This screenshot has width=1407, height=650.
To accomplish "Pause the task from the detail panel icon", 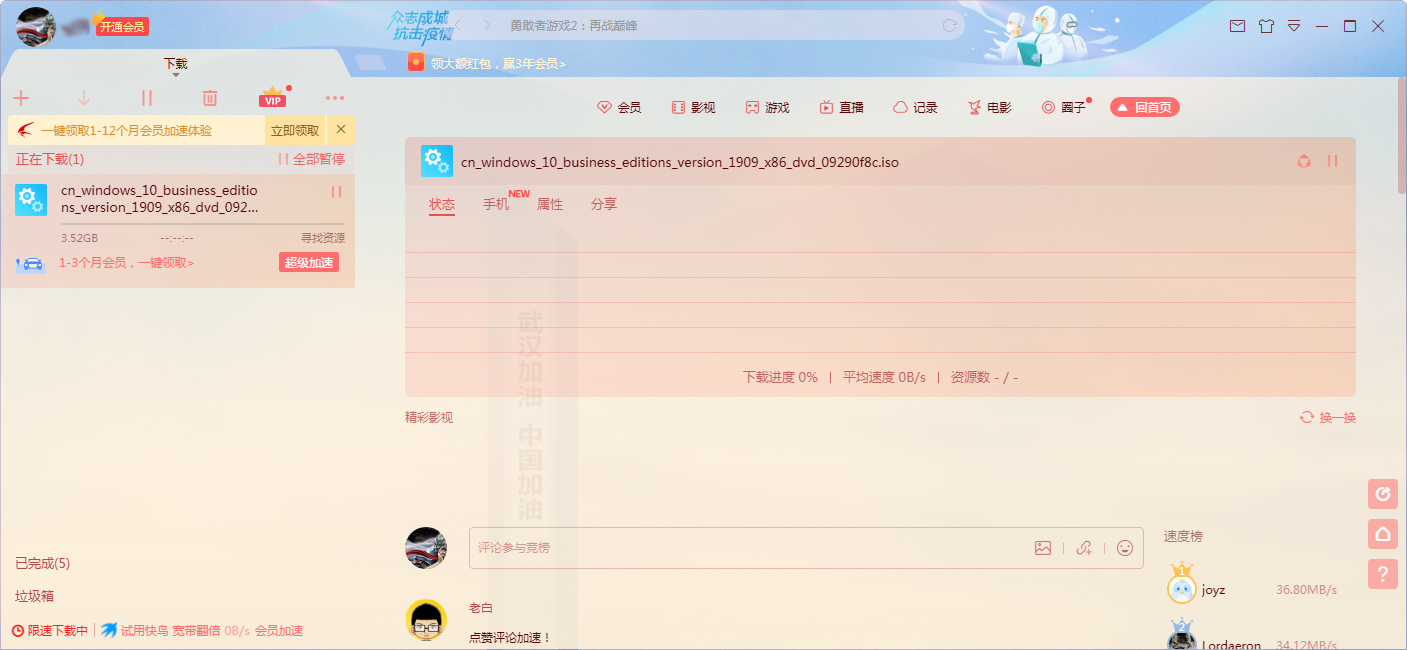I will (x=1333, y=161).
